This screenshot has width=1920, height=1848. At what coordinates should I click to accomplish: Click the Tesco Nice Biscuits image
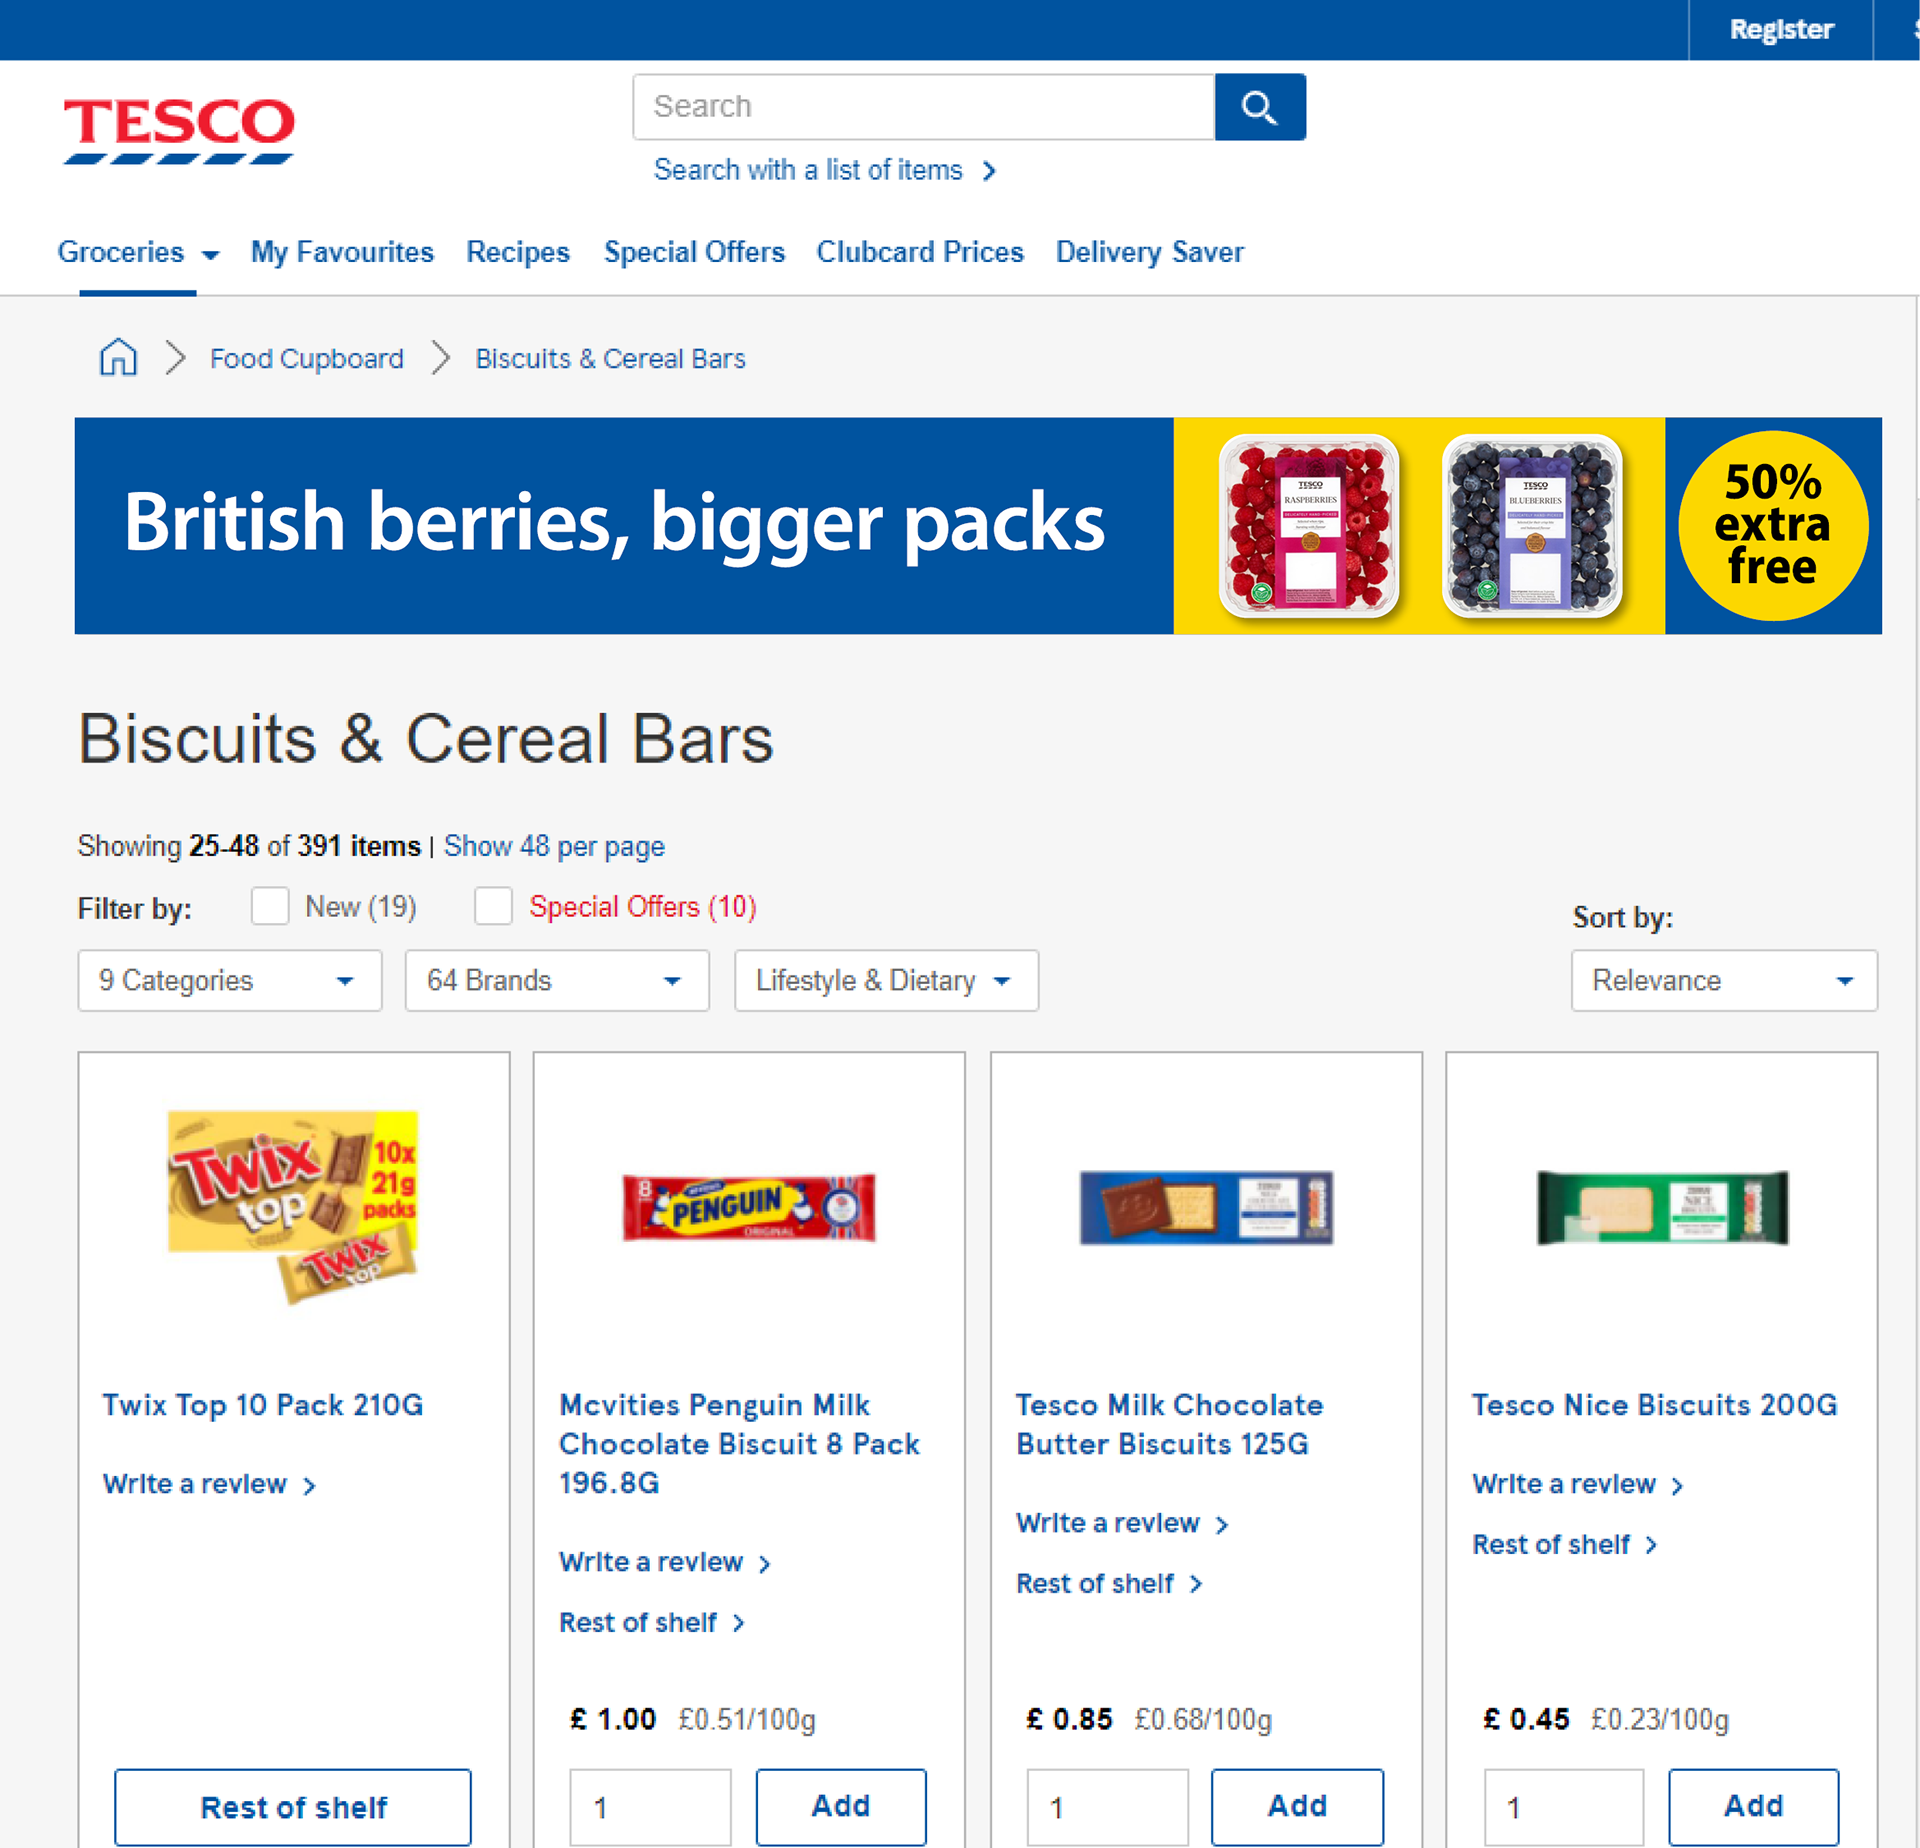[x=1661, y=1207]
